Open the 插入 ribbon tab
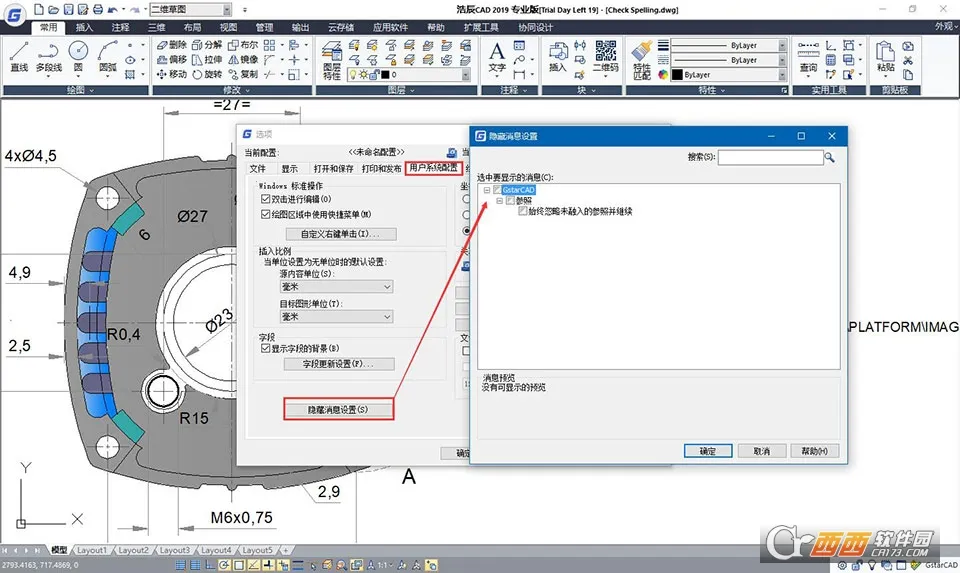960x573 pixels. [85, 27]
